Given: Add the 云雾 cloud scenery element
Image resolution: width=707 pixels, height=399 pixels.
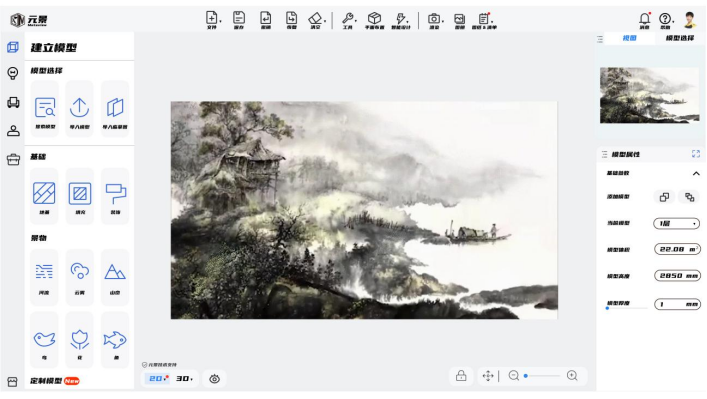Looking at the screenshot, I should (80, 271).
